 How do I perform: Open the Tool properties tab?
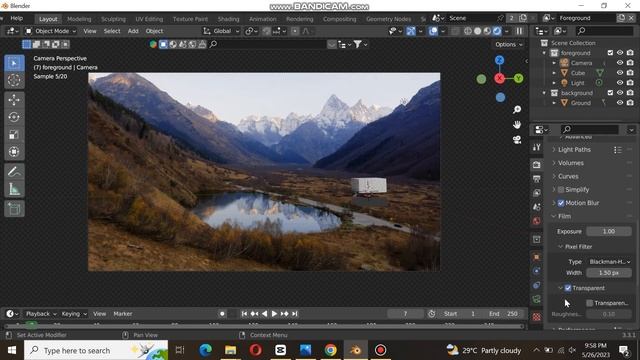pyautogui.click(x=537, y=147)
